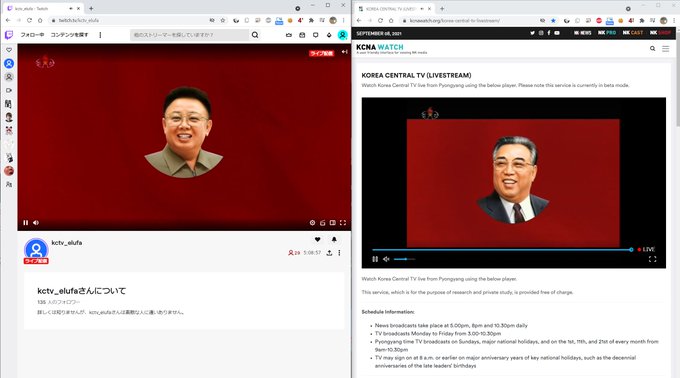Open KCNA Watch YouTube link
680x378 pixels.
click(557, 33)
